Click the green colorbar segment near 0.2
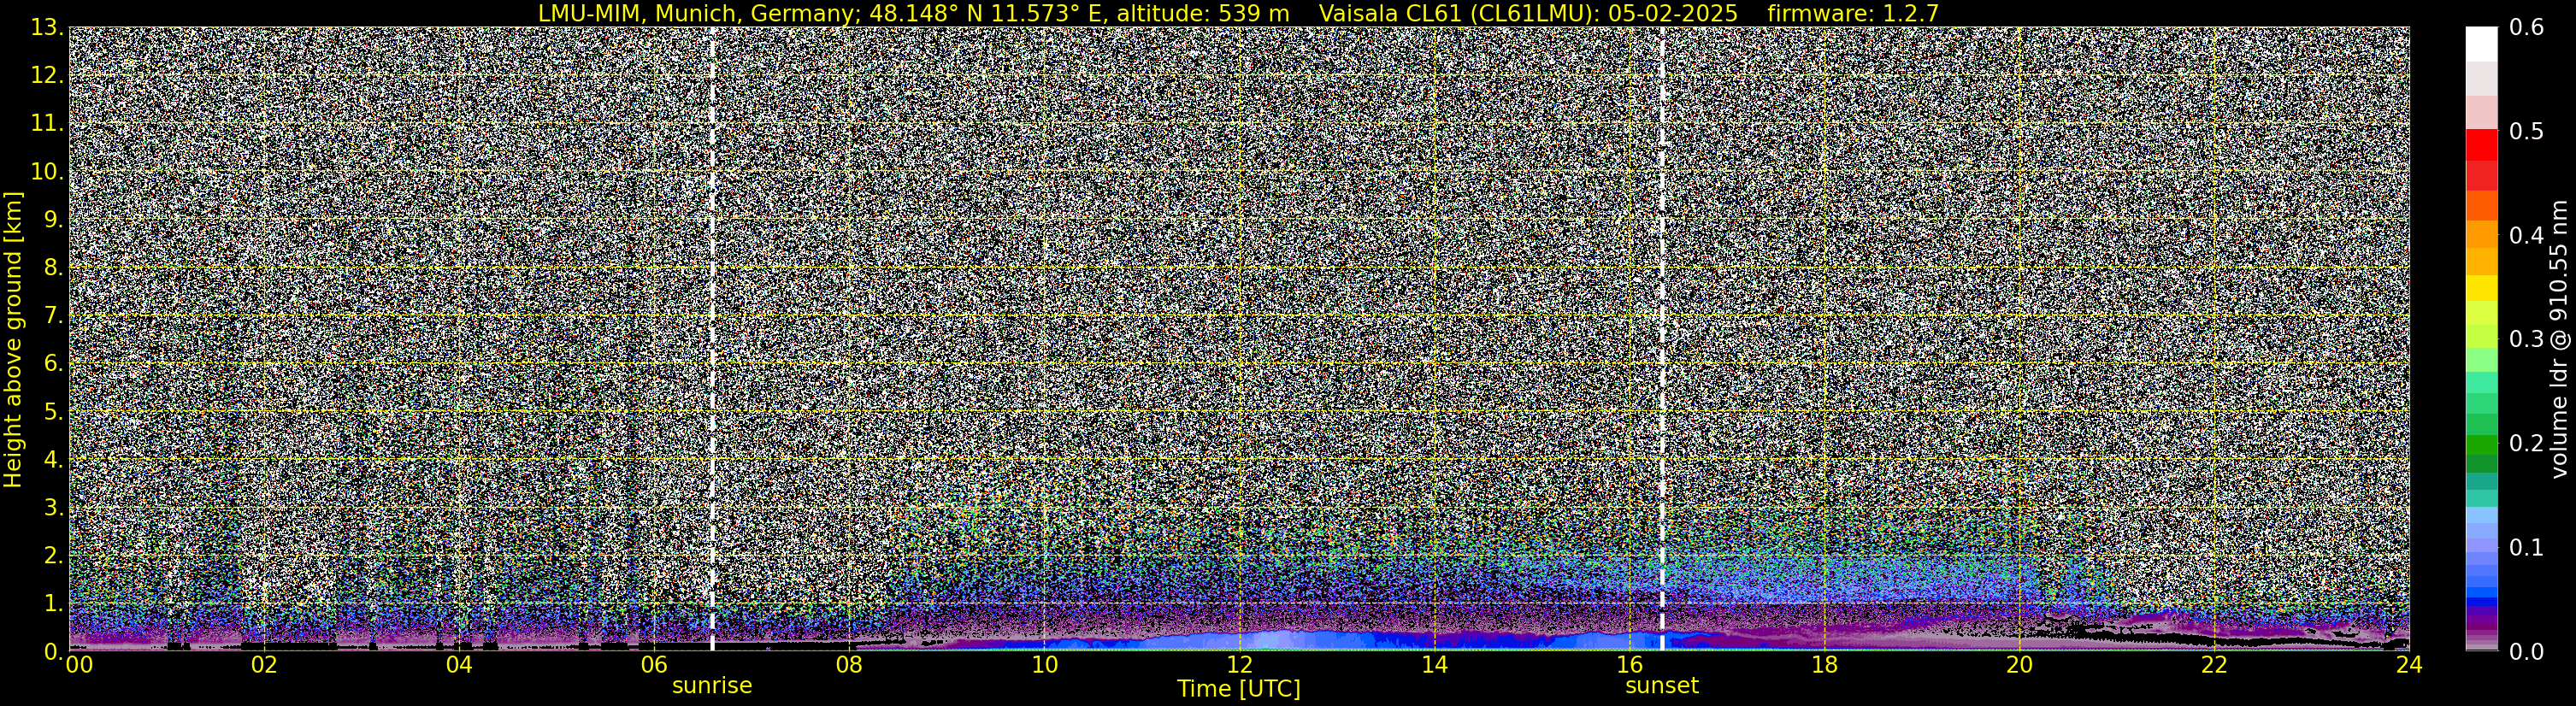Viewport: 2576px width, 706px height. pyautogui.click(x=2481, y=446)
